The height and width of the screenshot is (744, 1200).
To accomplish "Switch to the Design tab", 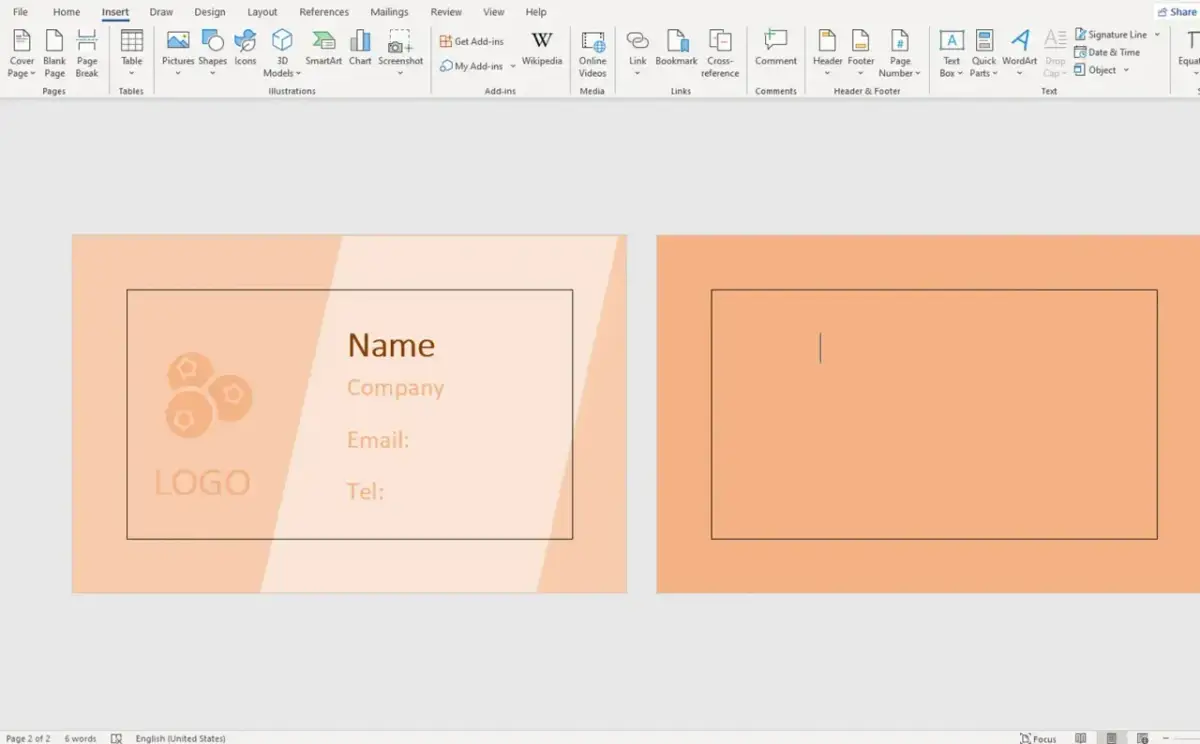I will click(209, 12).
